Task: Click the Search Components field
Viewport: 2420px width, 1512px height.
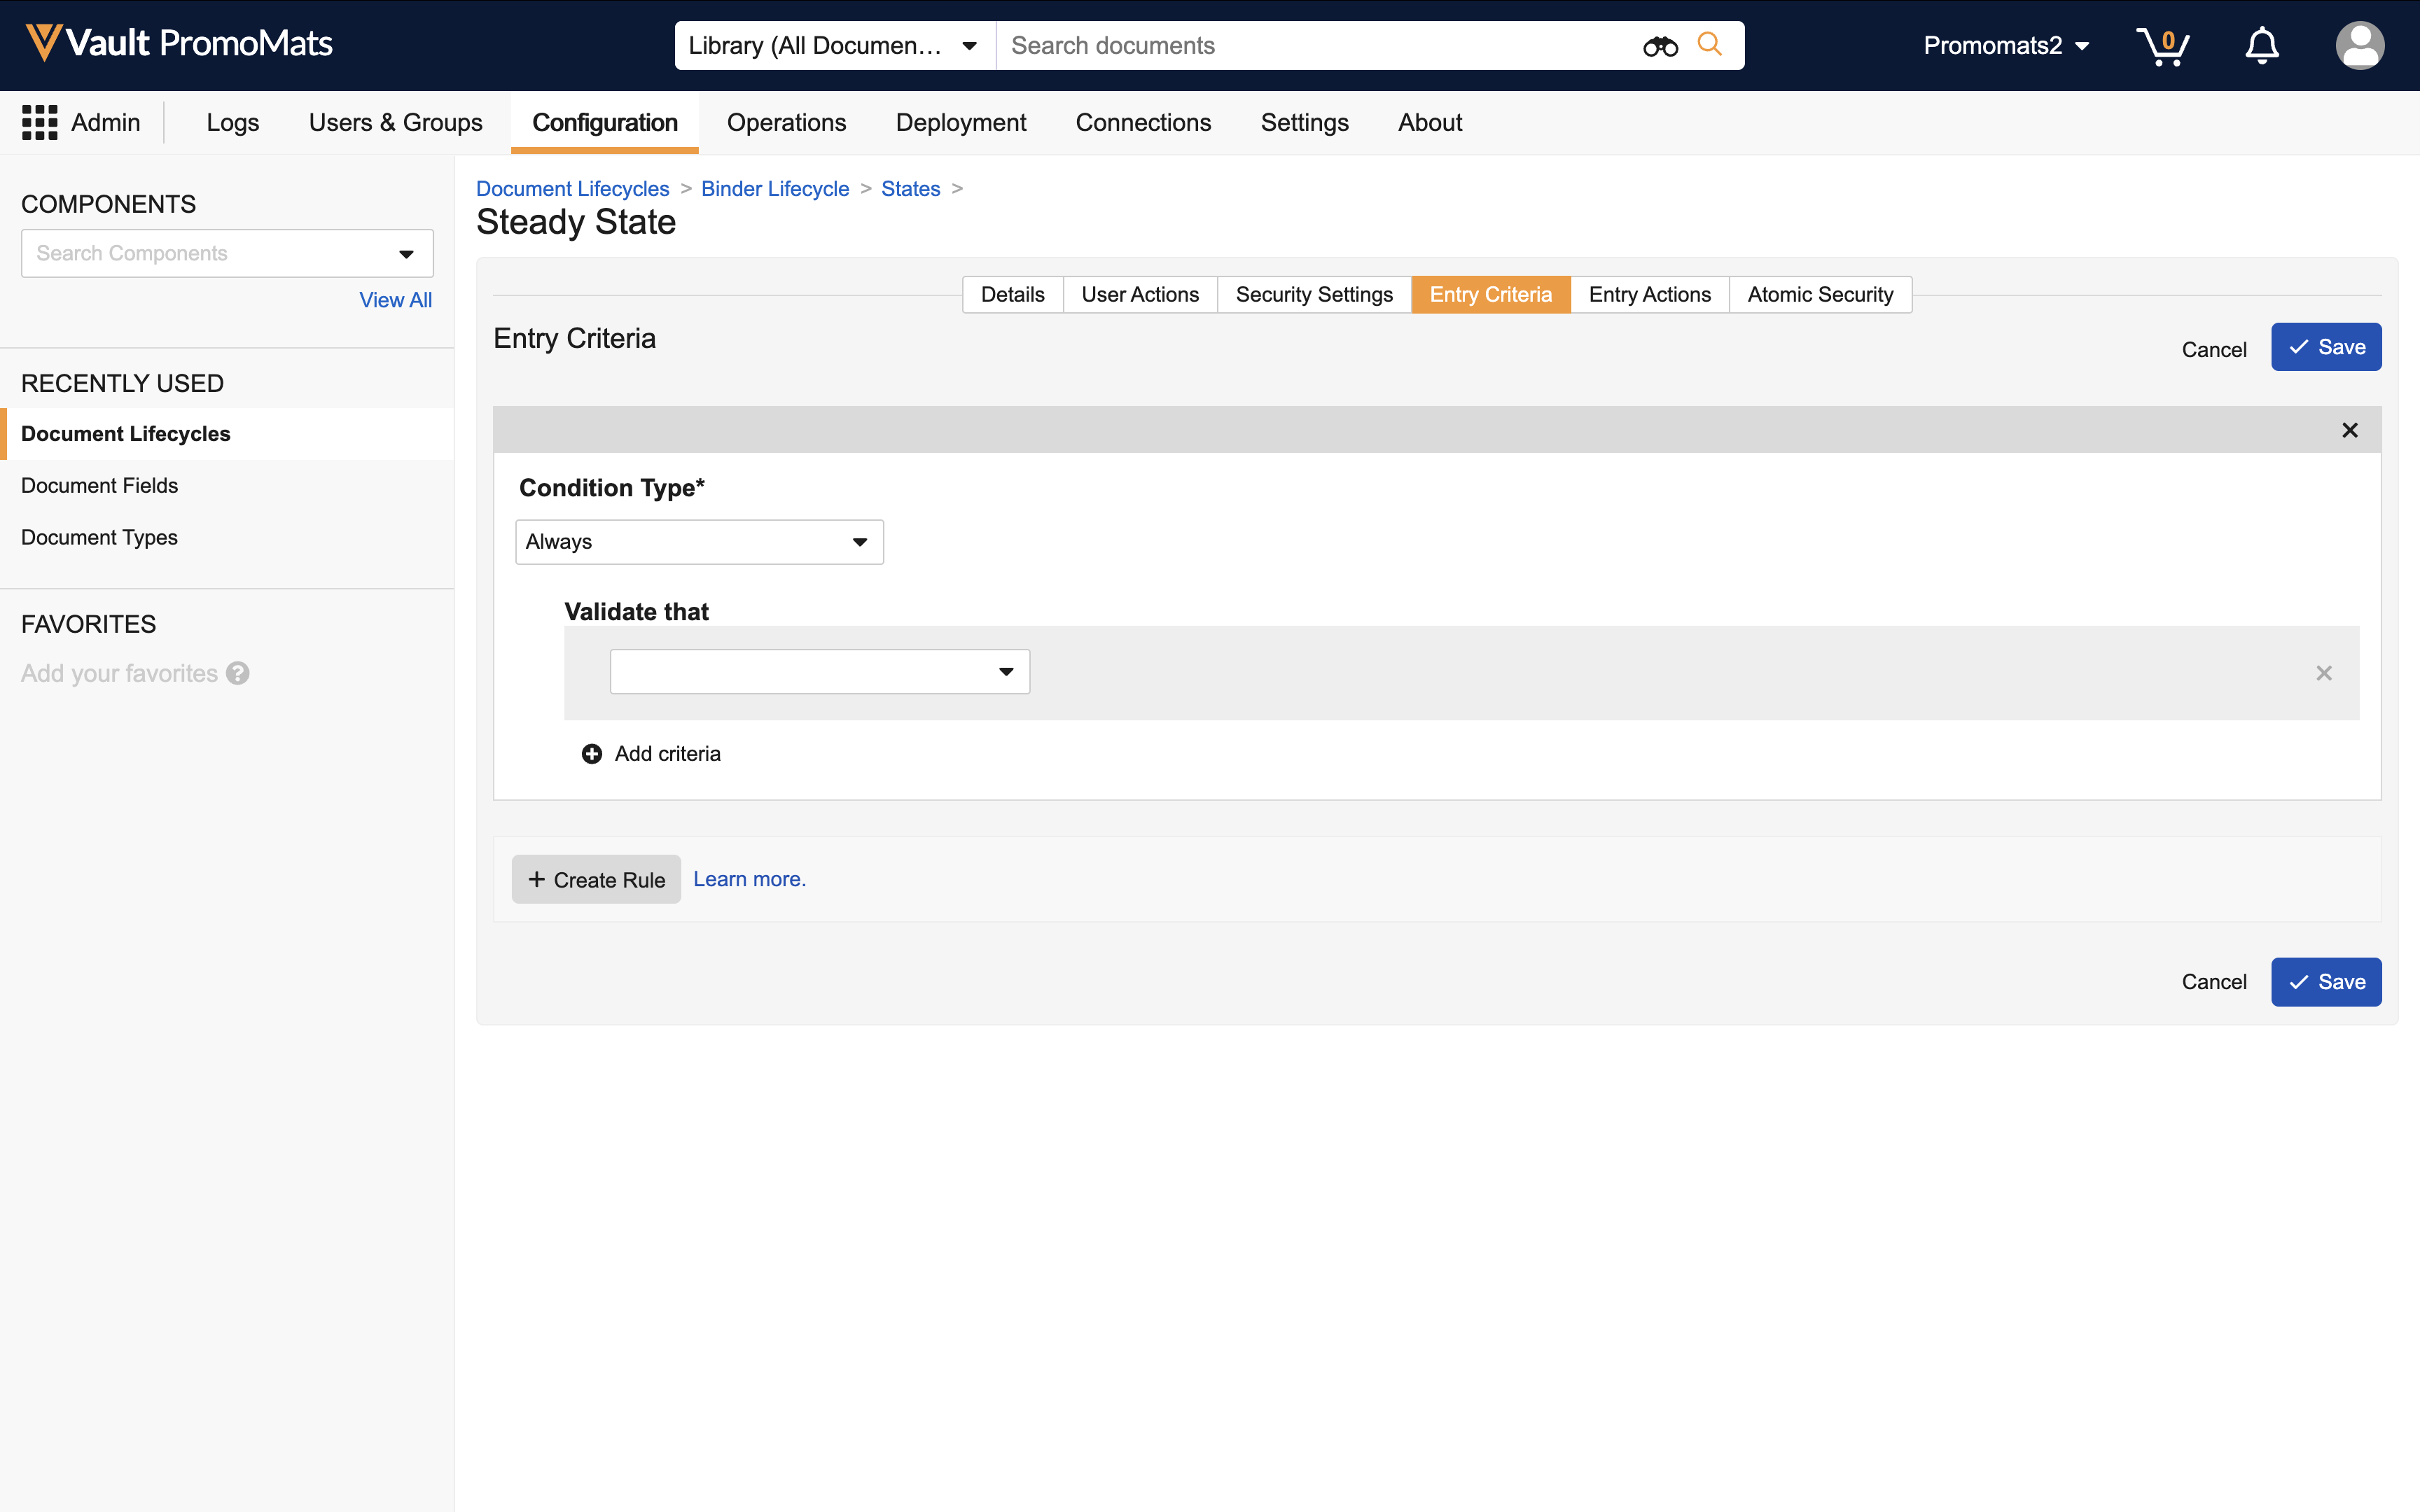Action: [210, 254]
